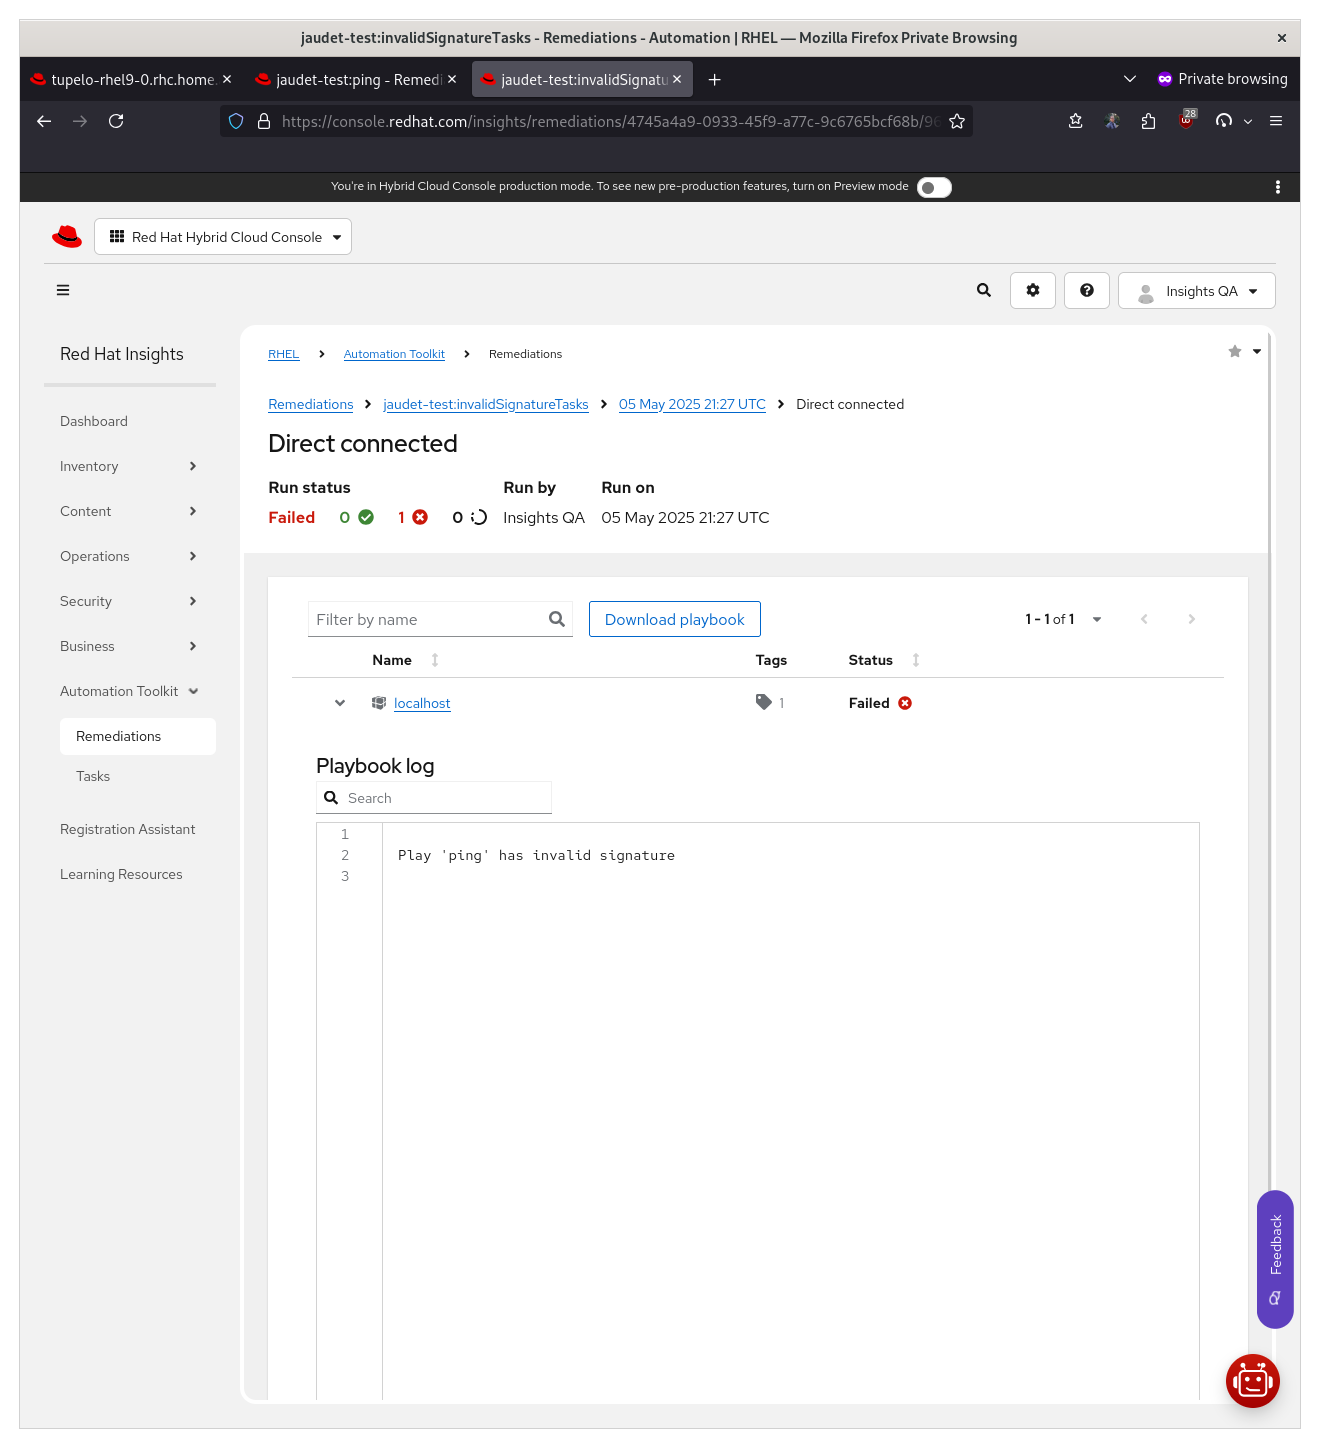Favorite this page with the star icon
Image resolution: width=1320 pixels, height=1448 pixels.
pos(1235,351)
